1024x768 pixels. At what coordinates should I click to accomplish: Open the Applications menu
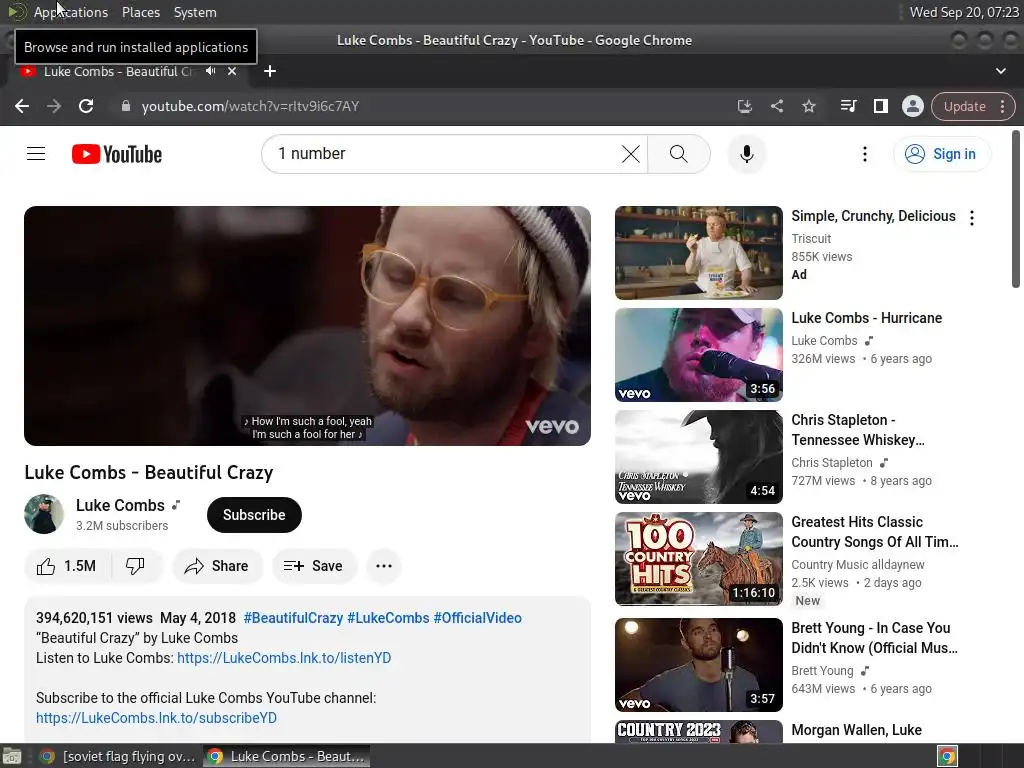pos(71,12)
